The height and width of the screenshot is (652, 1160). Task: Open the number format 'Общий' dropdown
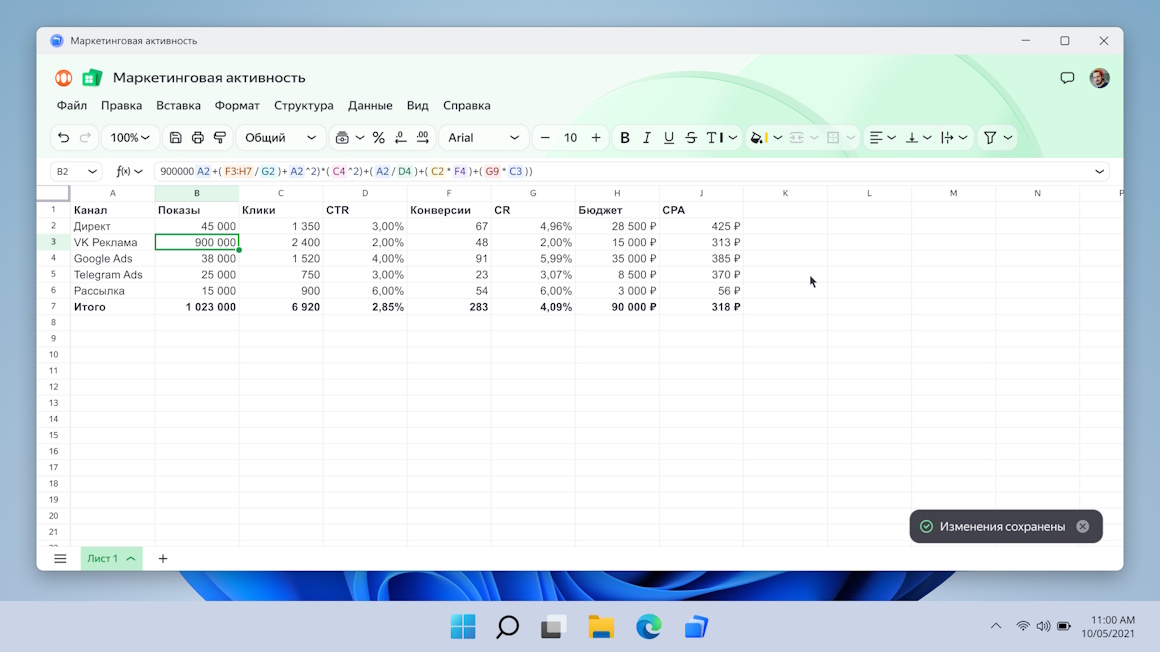(280, 138)
